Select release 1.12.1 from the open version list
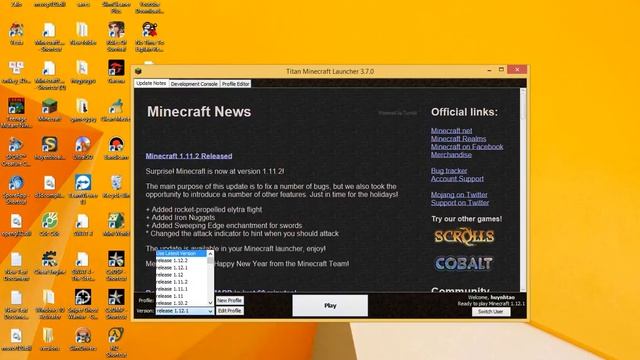640x360 pixels. [x=181, y=268]
